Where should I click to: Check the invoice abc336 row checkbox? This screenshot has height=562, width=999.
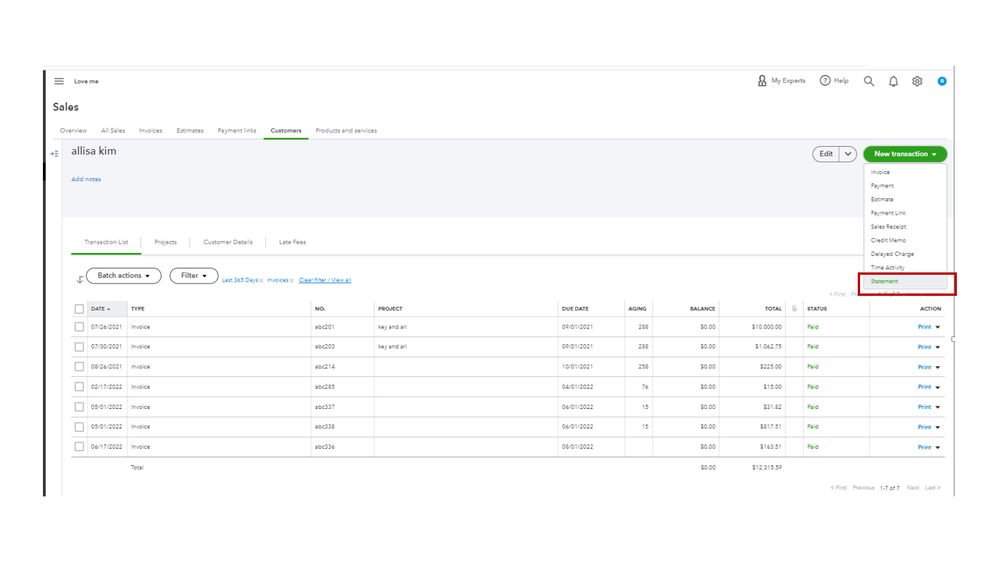click(79, 447)
